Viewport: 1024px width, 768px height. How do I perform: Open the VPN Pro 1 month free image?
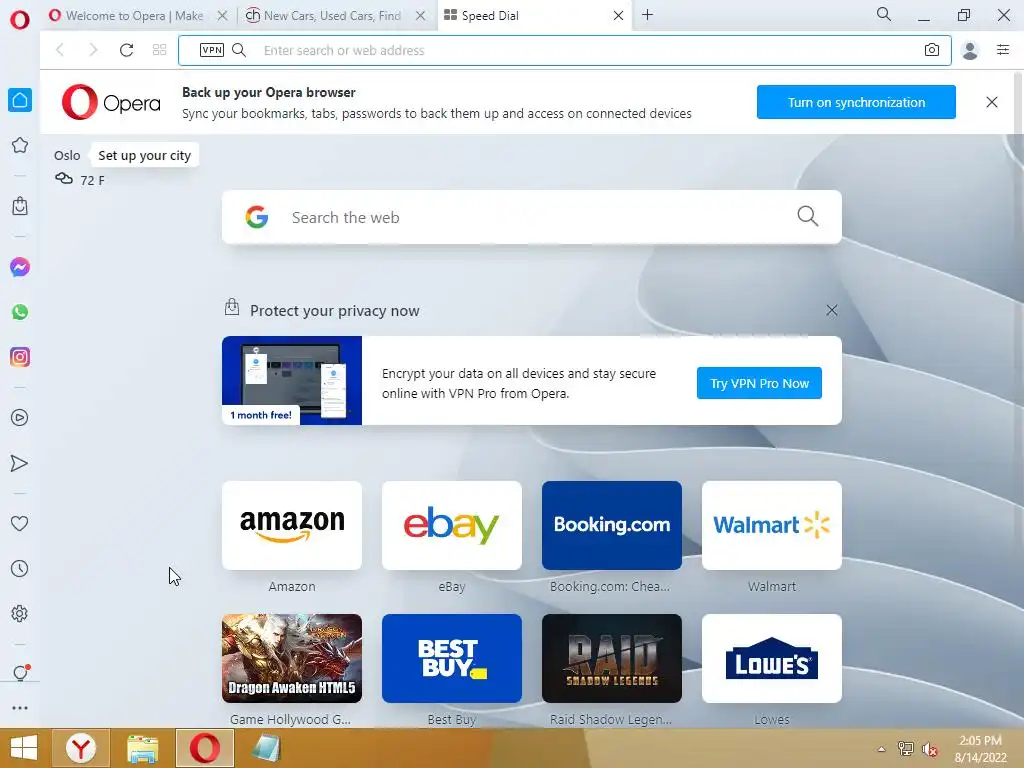[x=292, y=381]
